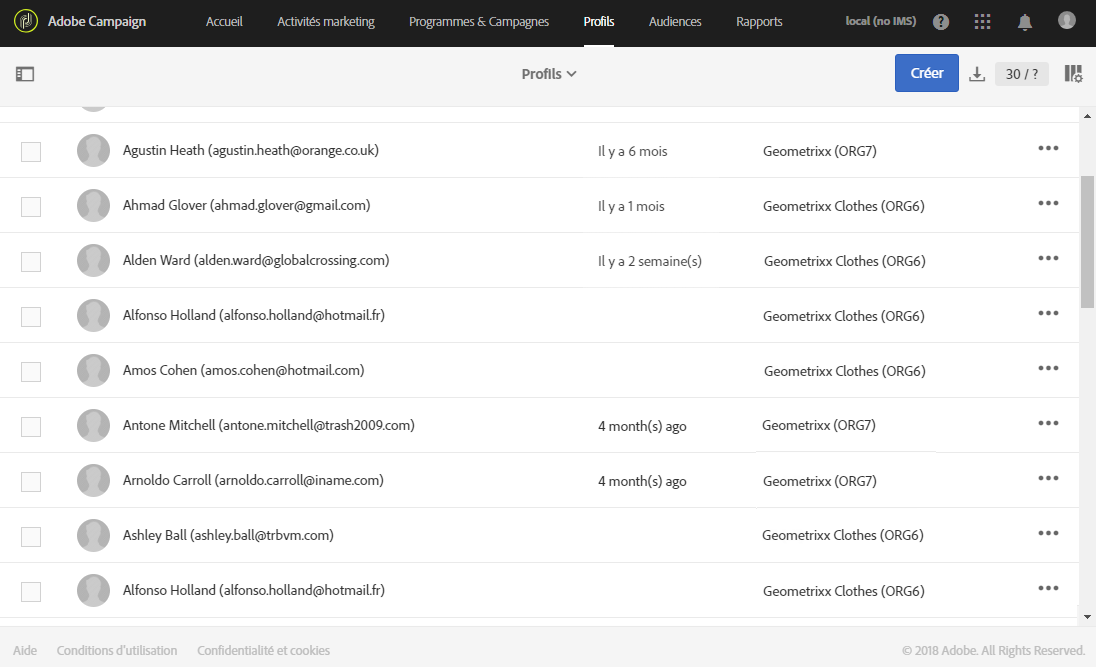Go to the Activités marketing tab
This screenshot has height=667, width=1096.
click(326, 22)
